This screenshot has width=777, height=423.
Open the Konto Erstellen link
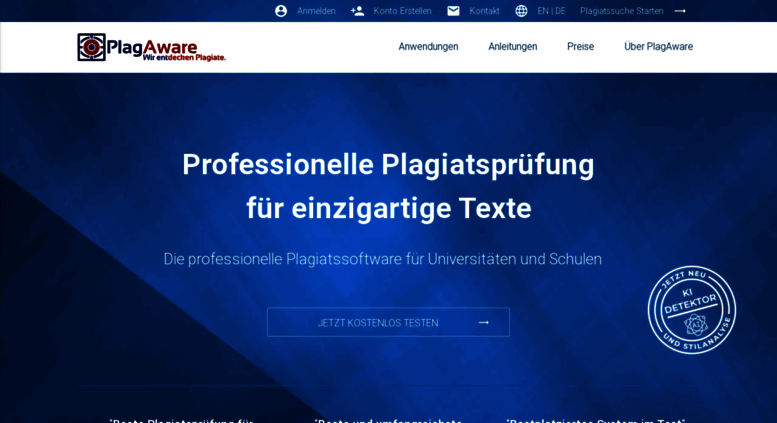click(402, 11)
